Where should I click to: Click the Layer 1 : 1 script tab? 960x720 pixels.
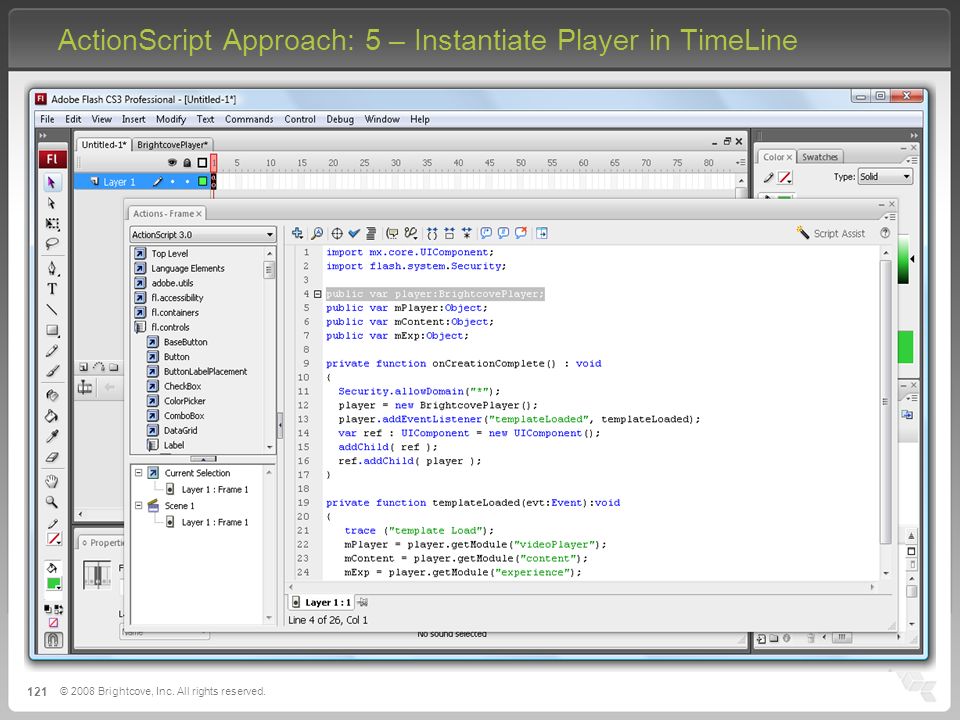(x=322, y=602)
